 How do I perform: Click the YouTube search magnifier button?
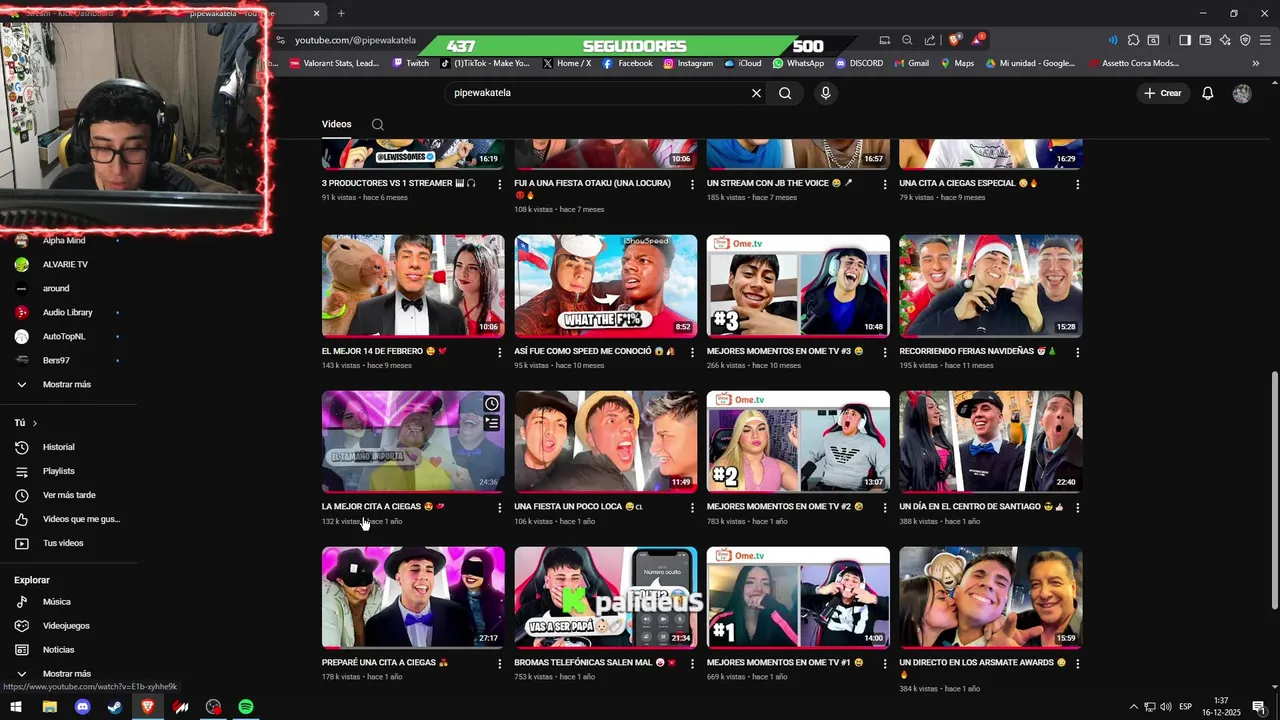[x=785, y=93]
